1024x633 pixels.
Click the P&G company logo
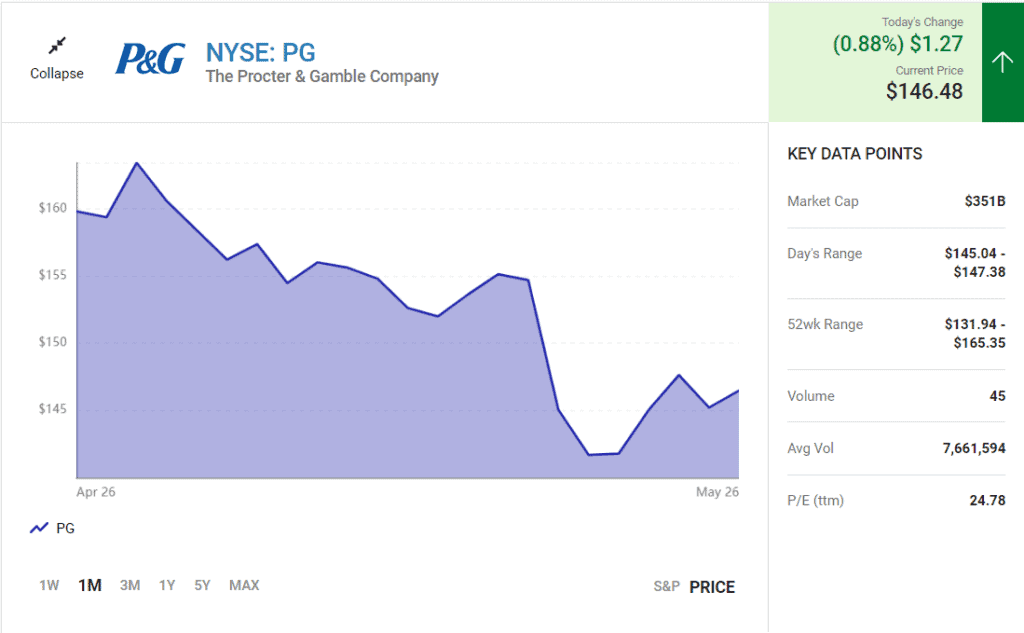point(150,59)
